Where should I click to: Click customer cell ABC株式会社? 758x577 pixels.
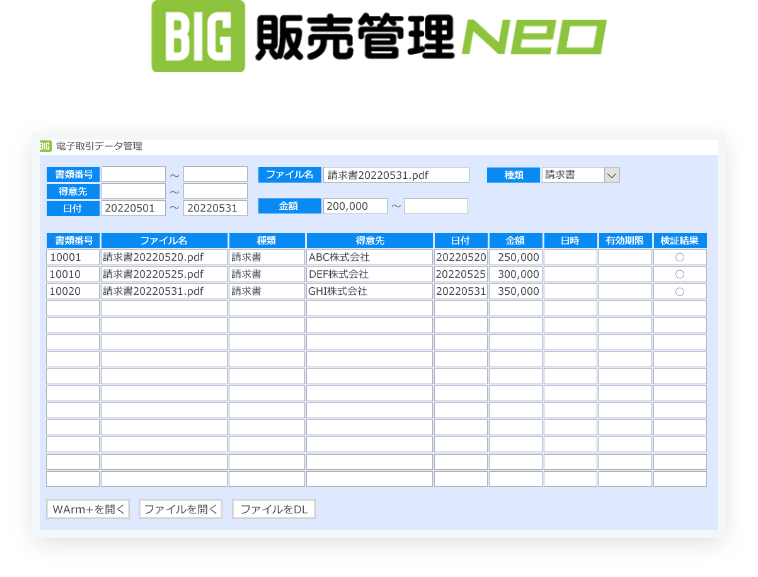point(369,257)
